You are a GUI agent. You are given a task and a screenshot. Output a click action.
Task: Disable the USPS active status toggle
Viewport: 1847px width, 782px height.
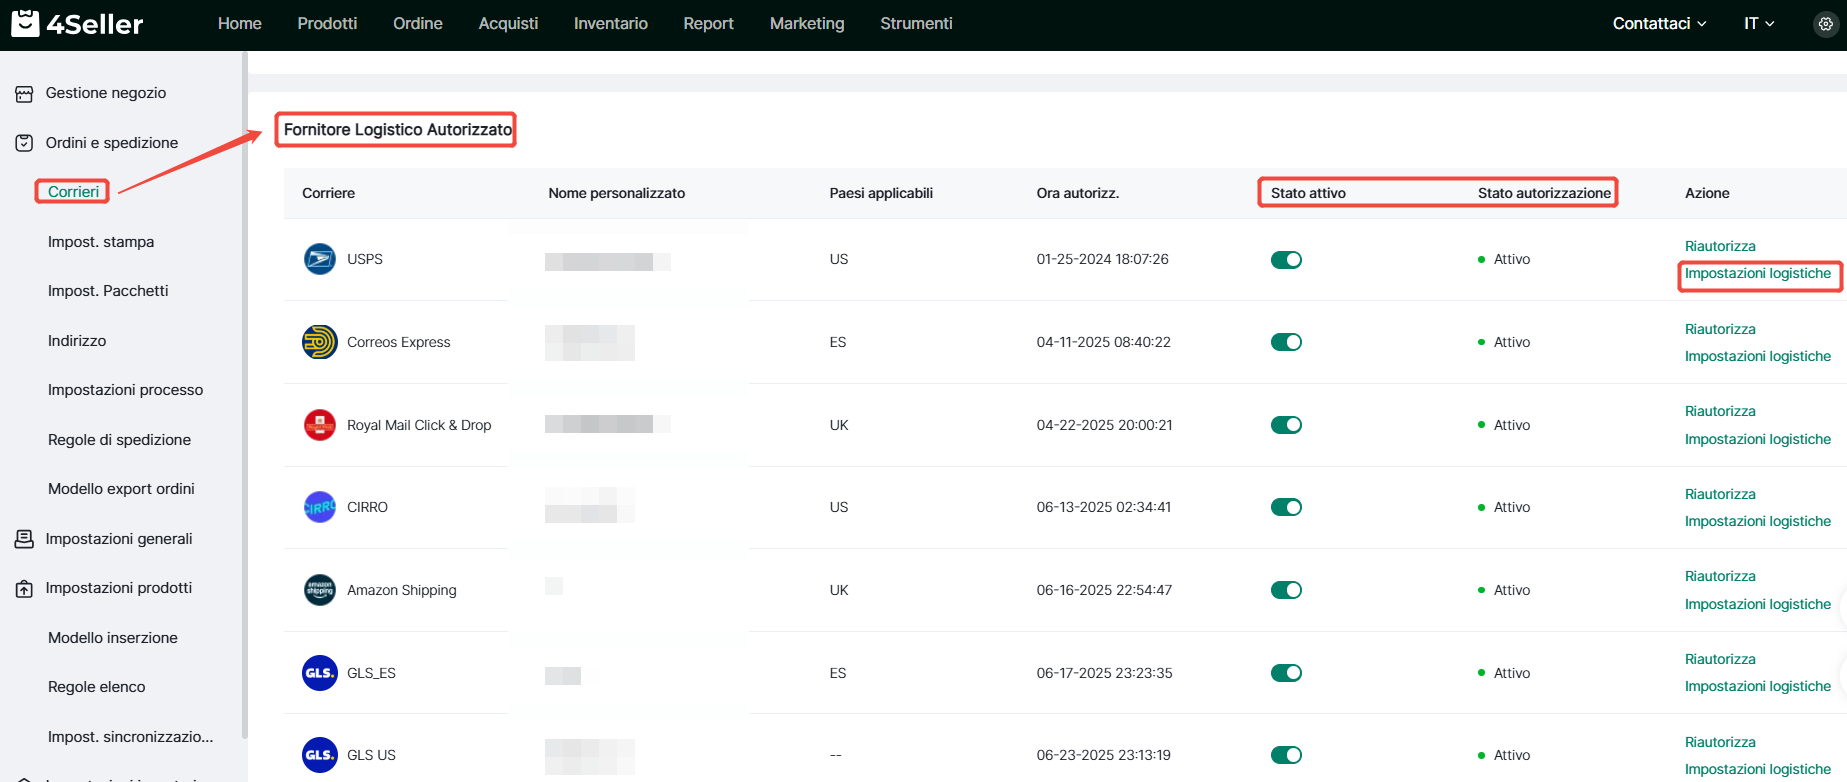click(1286, 260)
